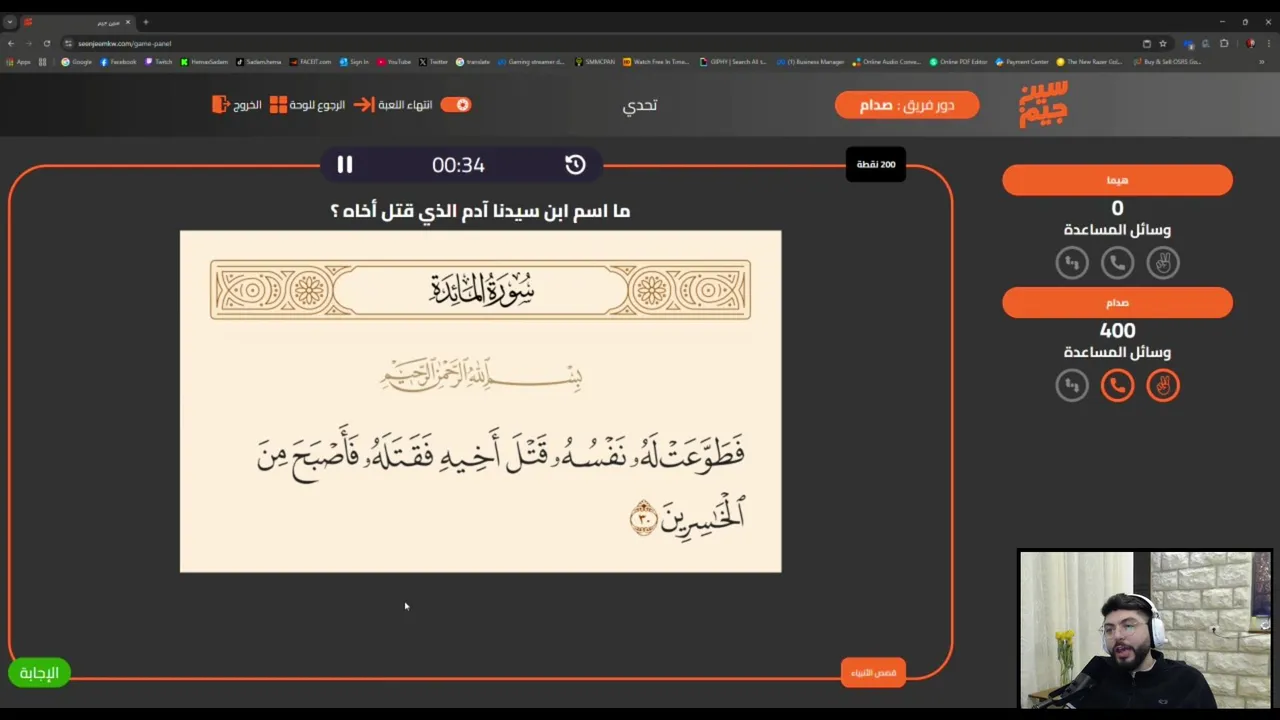Use صدام team's two-answers hand lifeline

pyautogui.click(x=1163, y=385)
